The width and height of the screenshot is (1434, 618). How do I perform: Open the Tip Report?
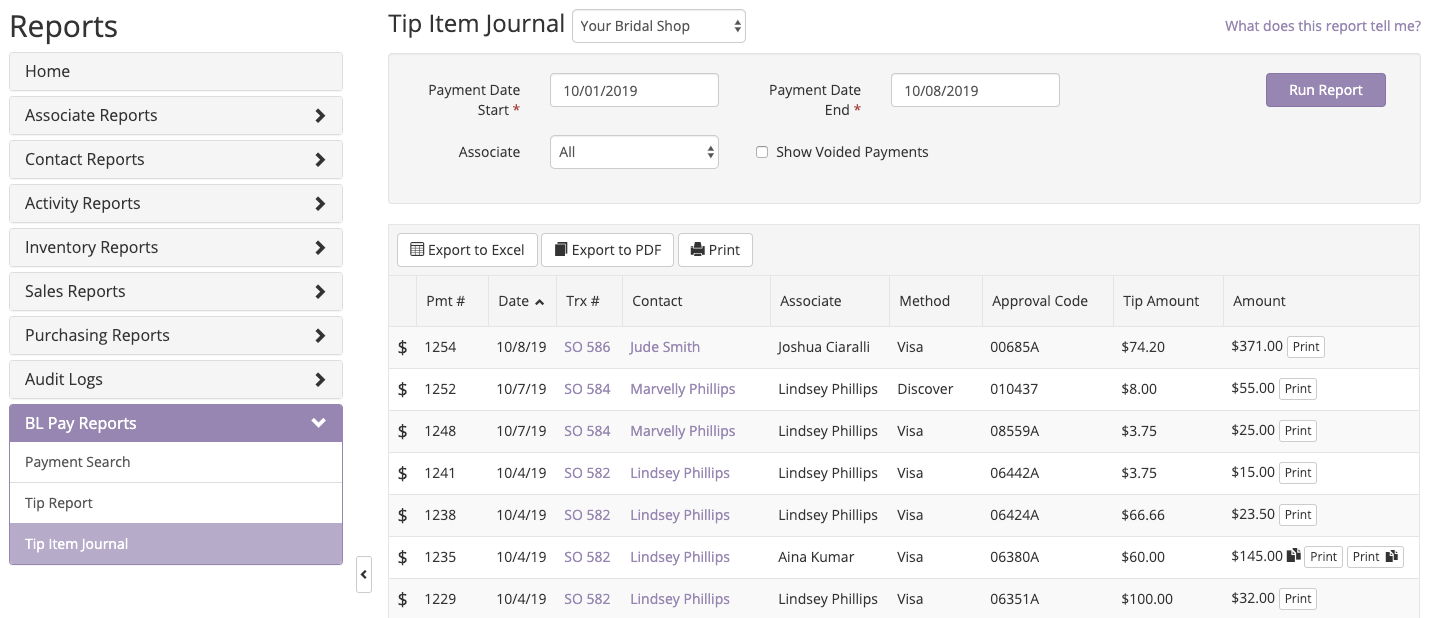coord(176,503)
